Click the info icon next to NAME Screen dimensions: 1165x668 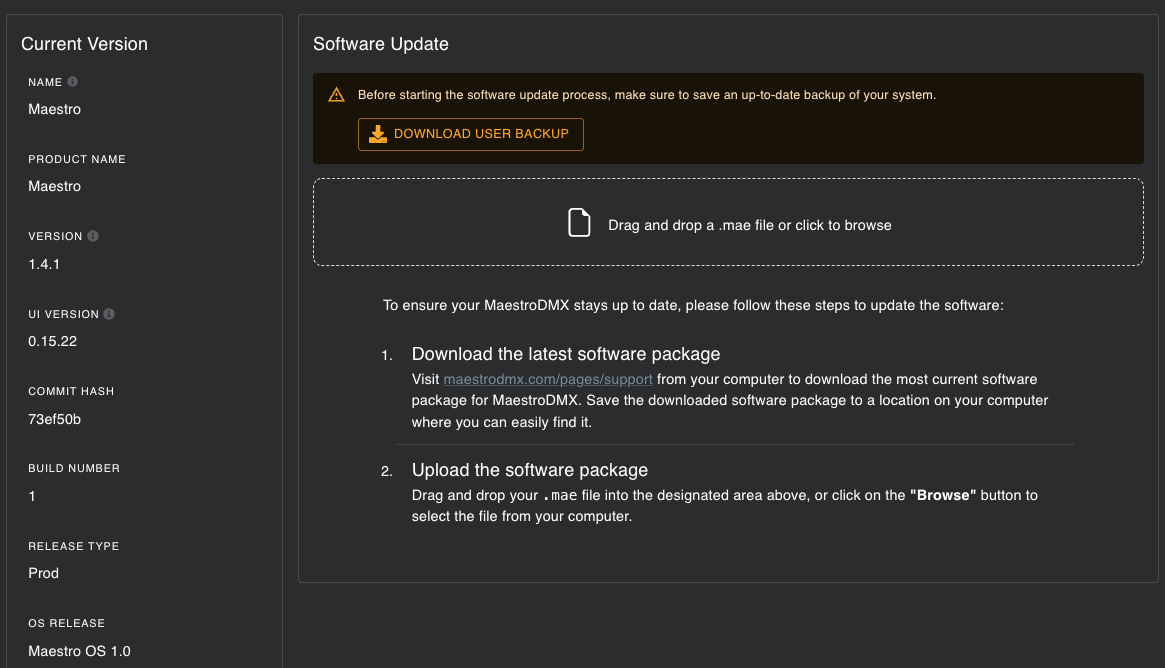[x=72, y=82]
